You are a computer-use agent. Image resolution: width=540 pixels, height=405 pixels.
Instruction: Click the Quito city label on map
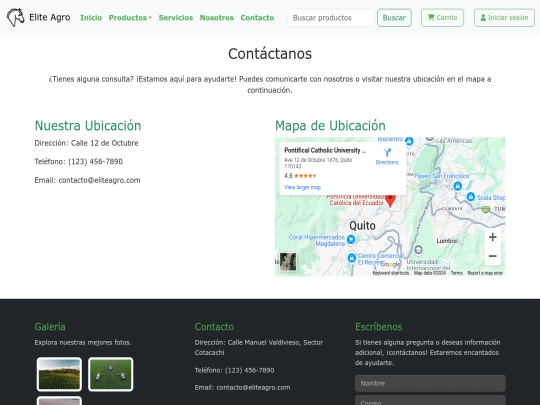coord(362,226)
